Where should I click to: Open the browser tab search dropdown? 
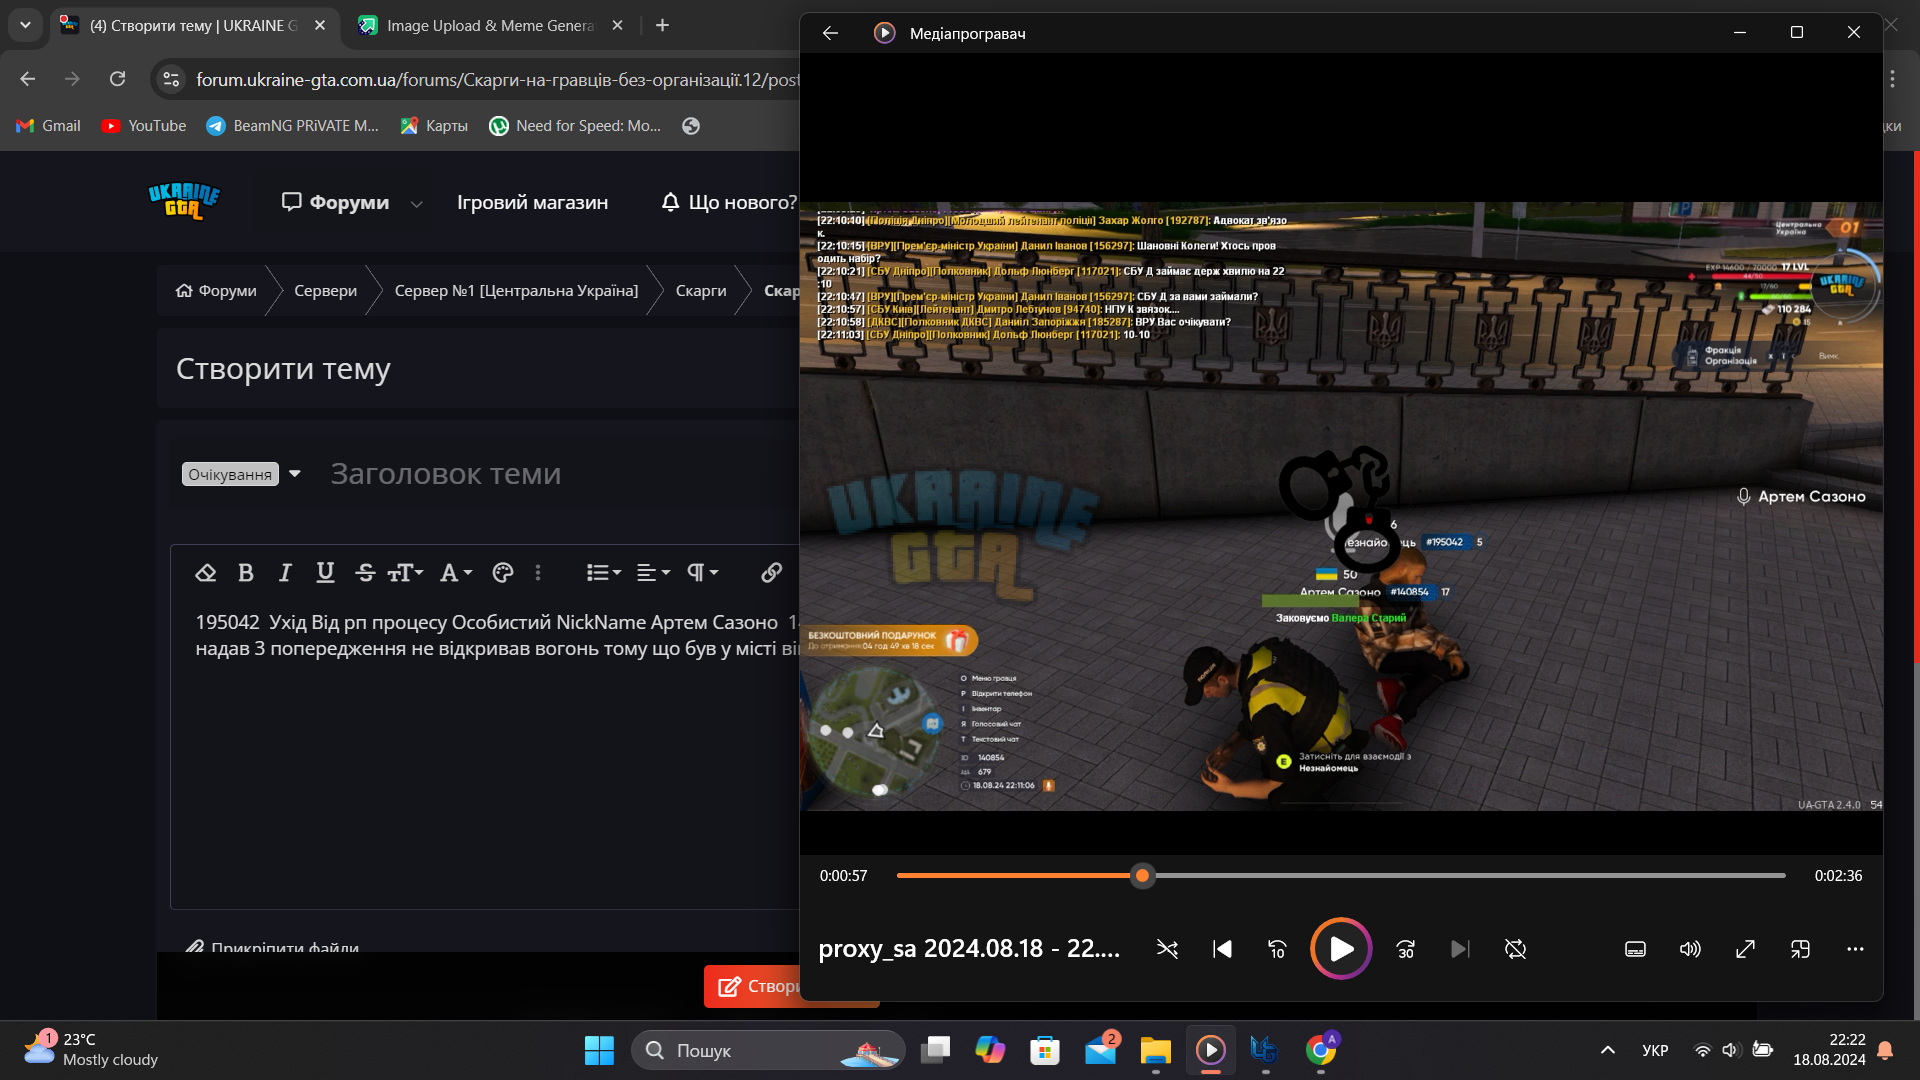(x=25, y=26)
